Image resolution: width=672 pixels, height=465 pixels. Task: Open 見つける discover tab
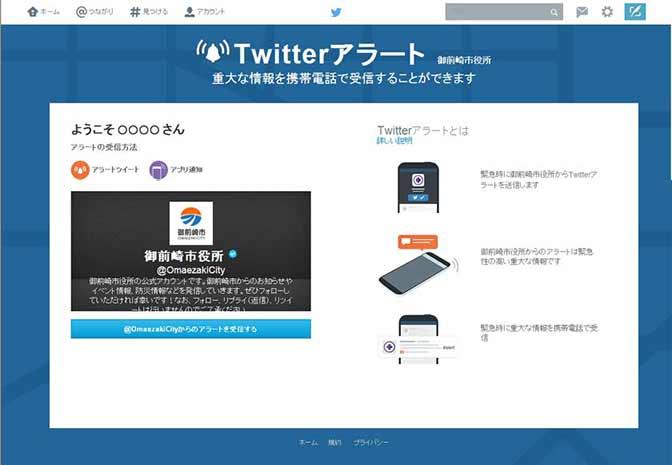click(x=149, y=12)
